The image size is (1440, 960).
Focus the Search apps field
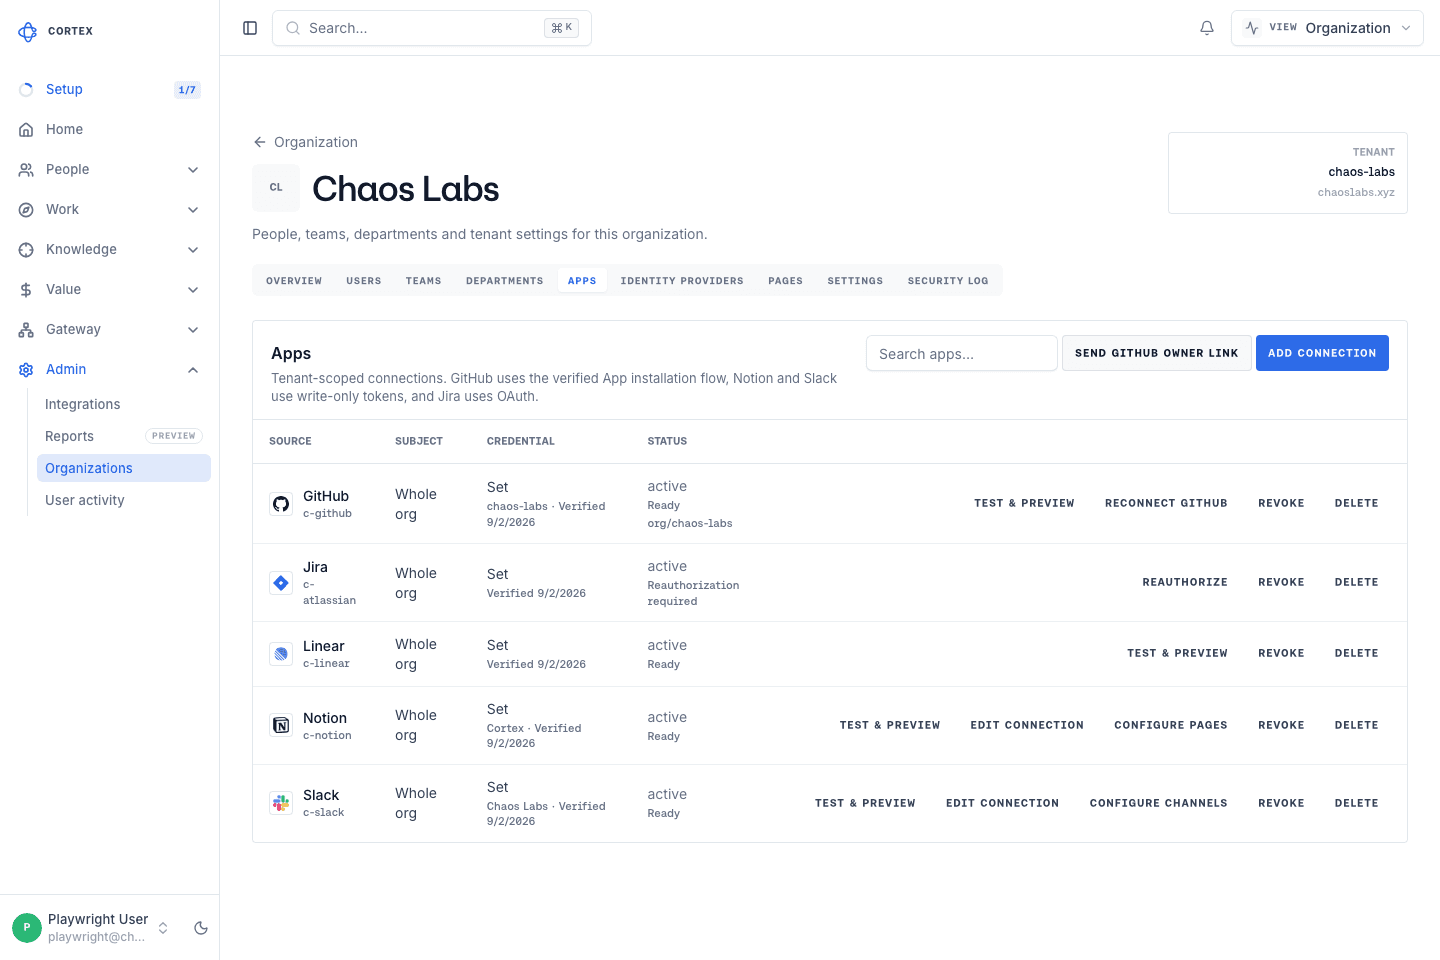tap(962, 353)
